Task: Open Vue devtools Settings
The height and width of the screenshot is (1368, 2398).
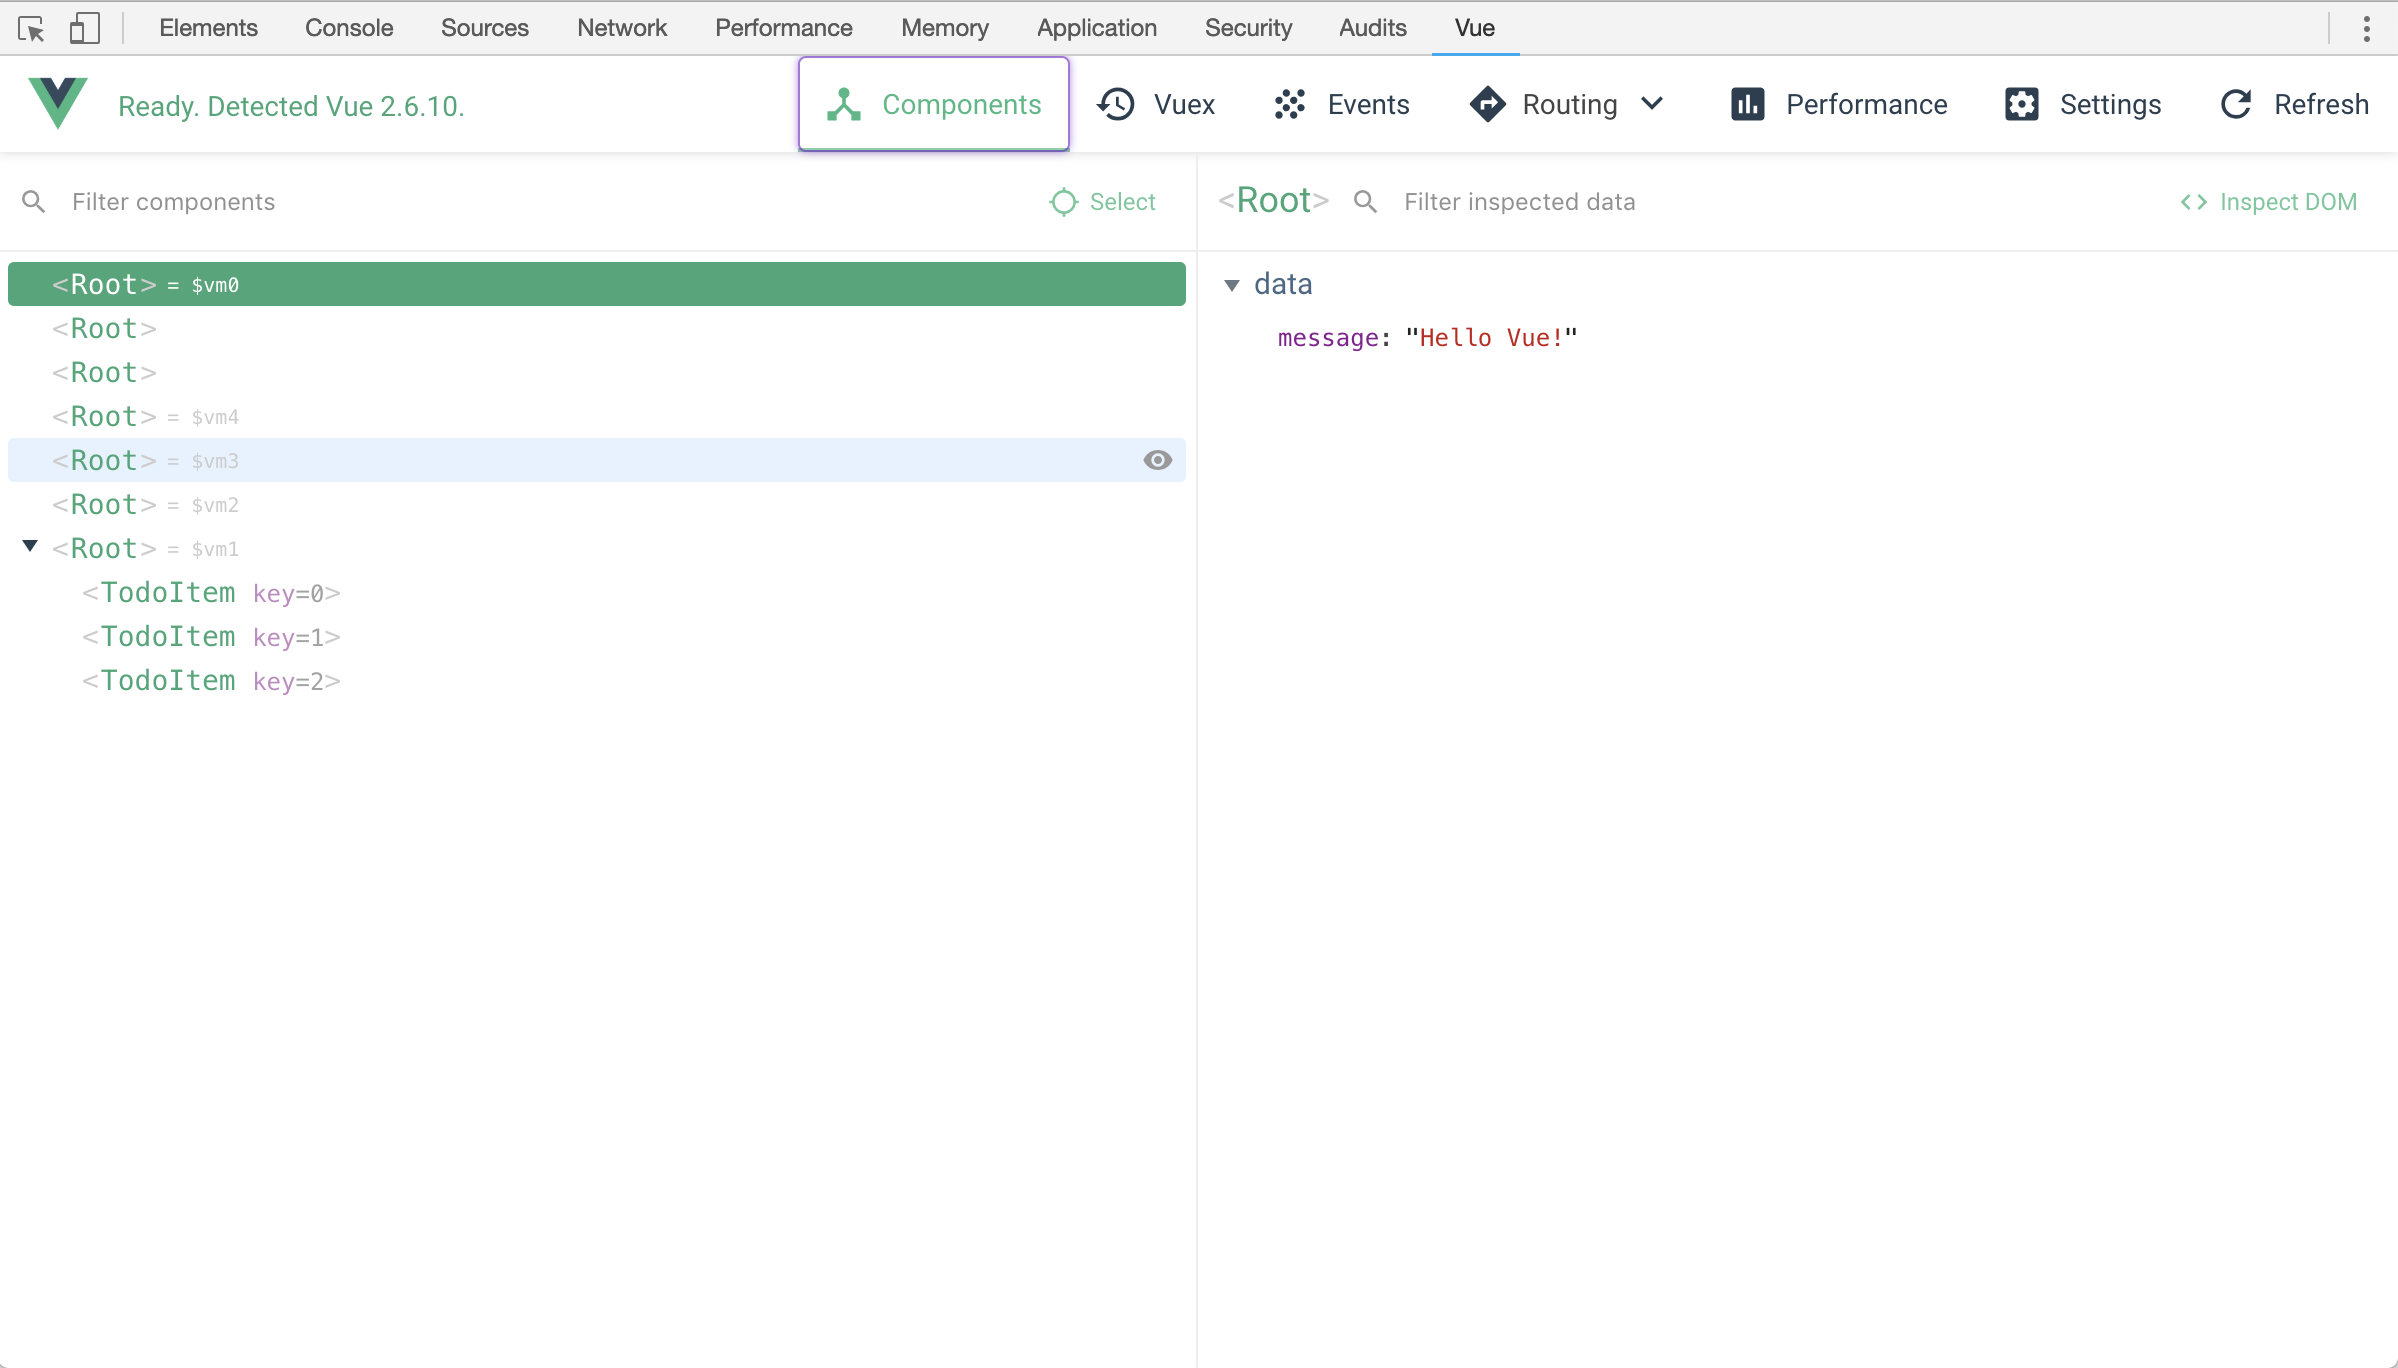Action: click(2083, 104)
